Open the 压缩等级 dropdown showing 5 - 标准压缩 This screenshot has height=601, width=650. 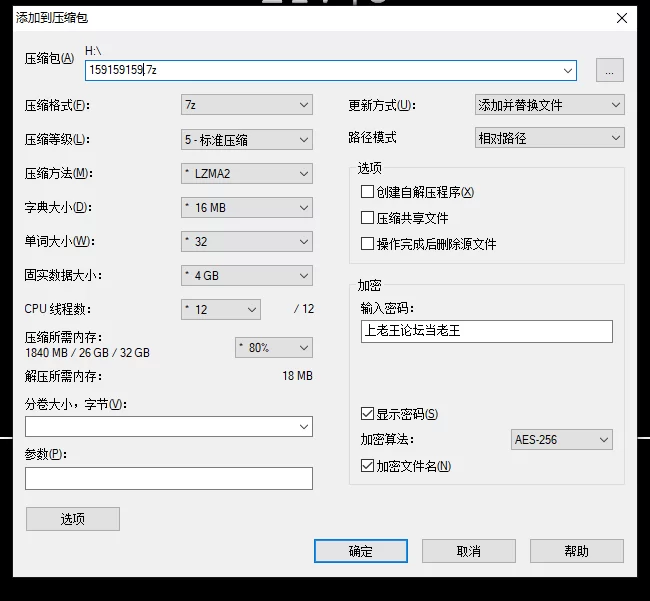pos(247,140)
